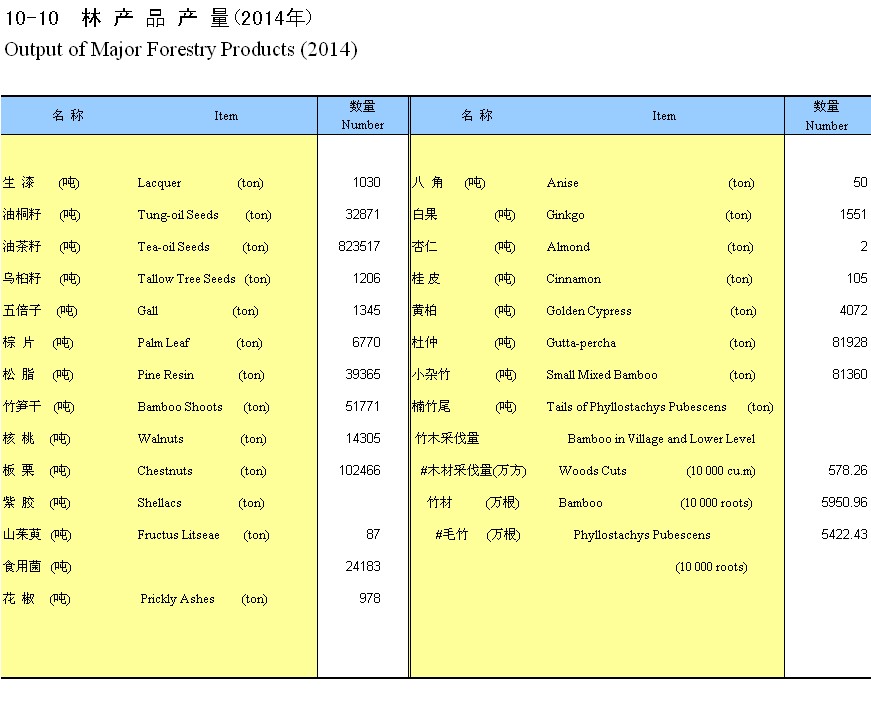Click the 'Prickly Ashes' item label

click(177, 599)
